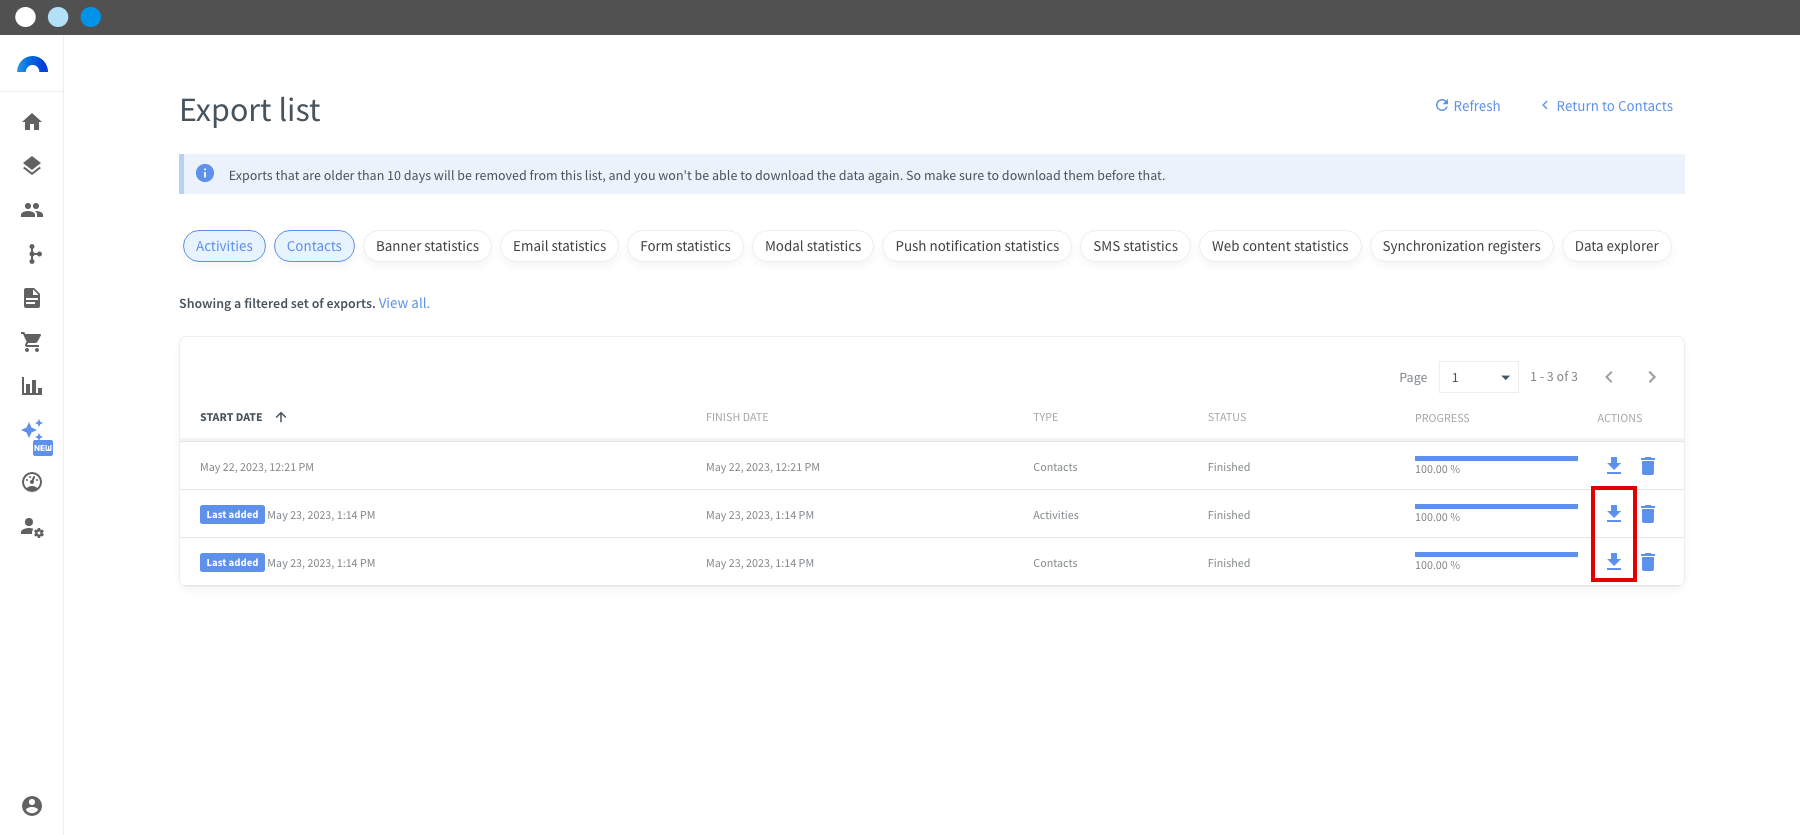Sort by START DATE column arrow
This screenshot has width=1800, height=835.
tap(281, 417)
